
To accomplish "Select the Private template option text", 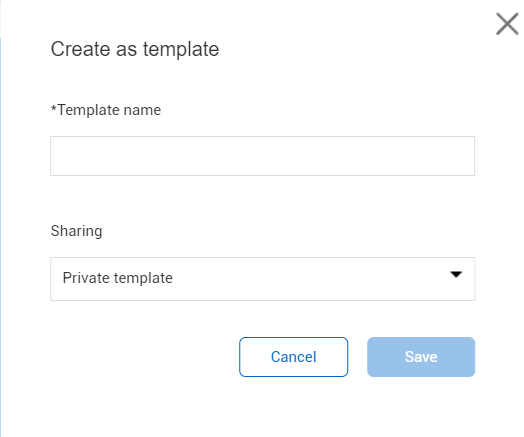I will pos(118,278).
